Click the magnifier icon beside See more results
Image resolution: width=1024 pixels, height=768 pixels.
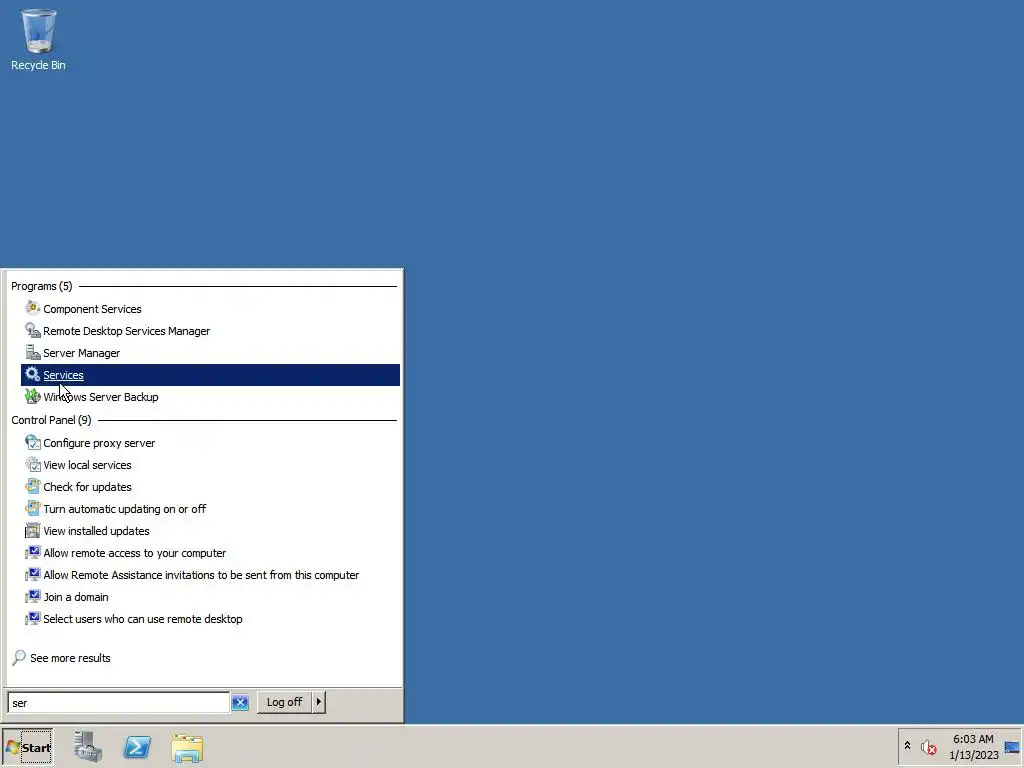tap(19, 657)
